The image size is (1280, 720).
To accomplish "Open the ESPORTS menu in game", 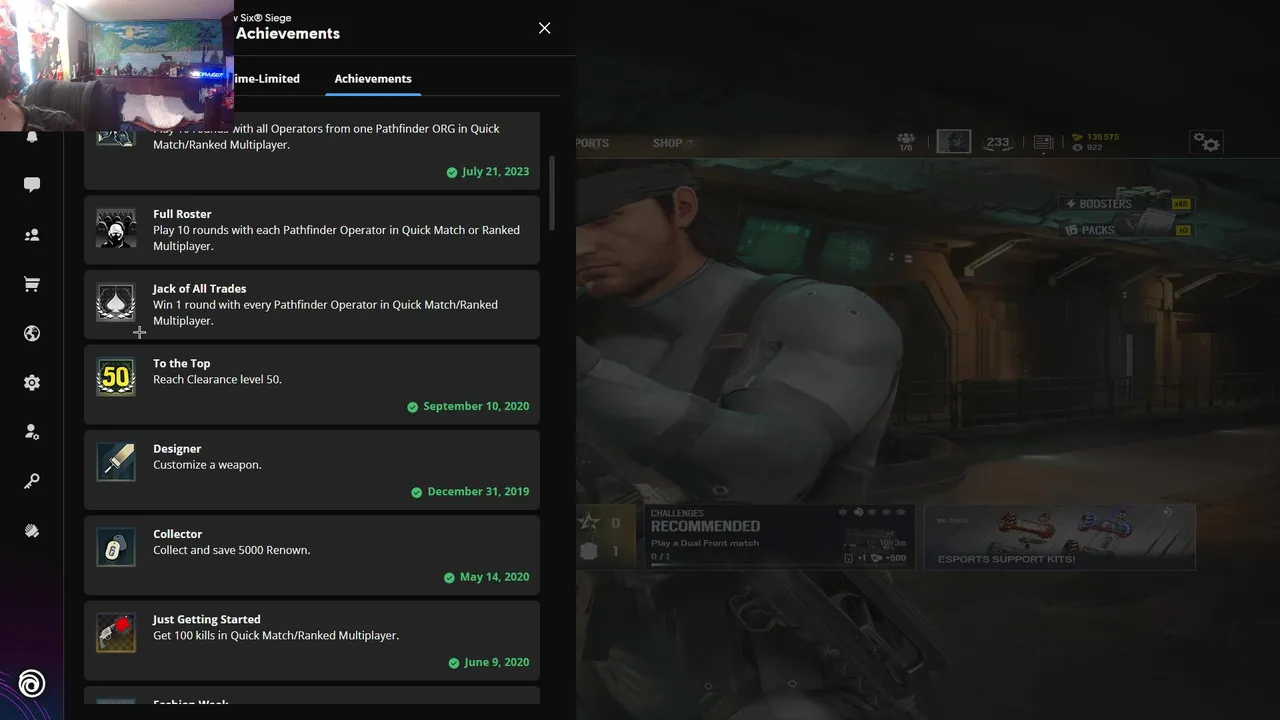I will coord(592,143).
